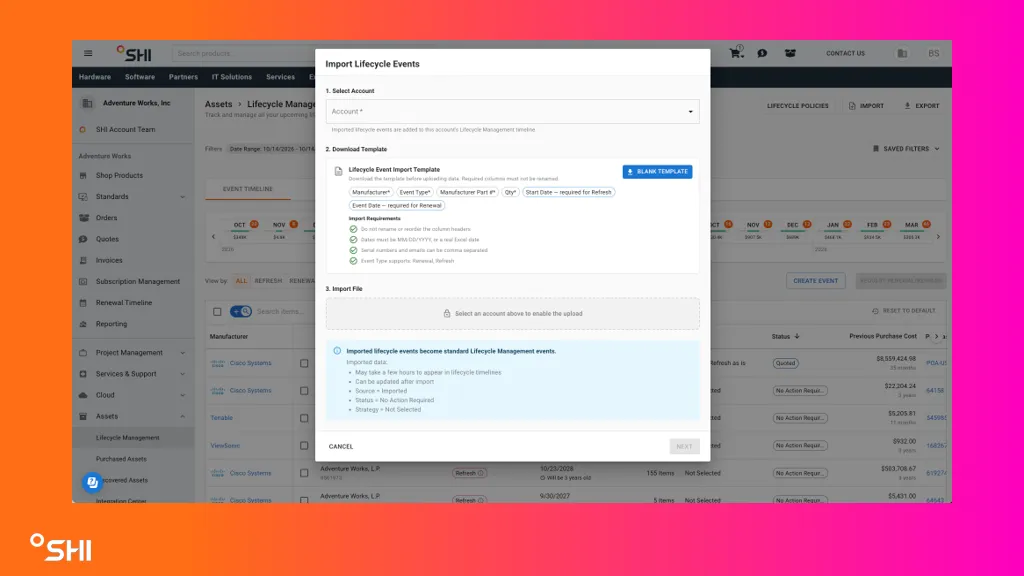Toggle the blue search switch beside Search items
The height and width of the screenshot is (576, 1024).
pos(241,312)
